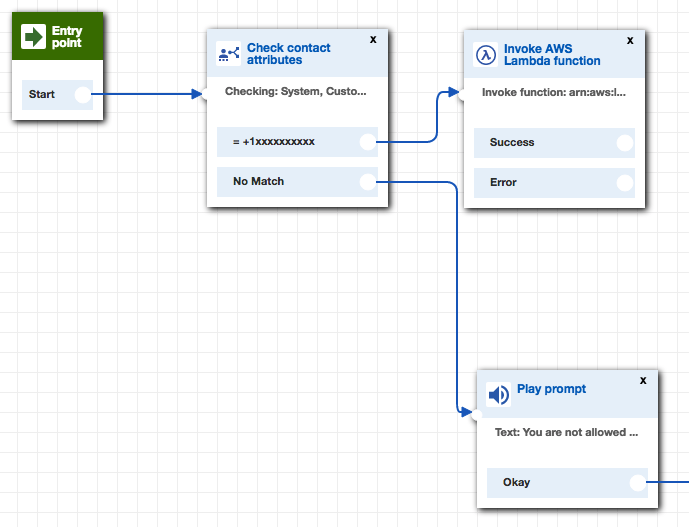Image resolution: width=689 pixels, height=527 pixels.
Task: Select the +1xxxxxxxxxx condition output connector
Action: pos(367,142)
